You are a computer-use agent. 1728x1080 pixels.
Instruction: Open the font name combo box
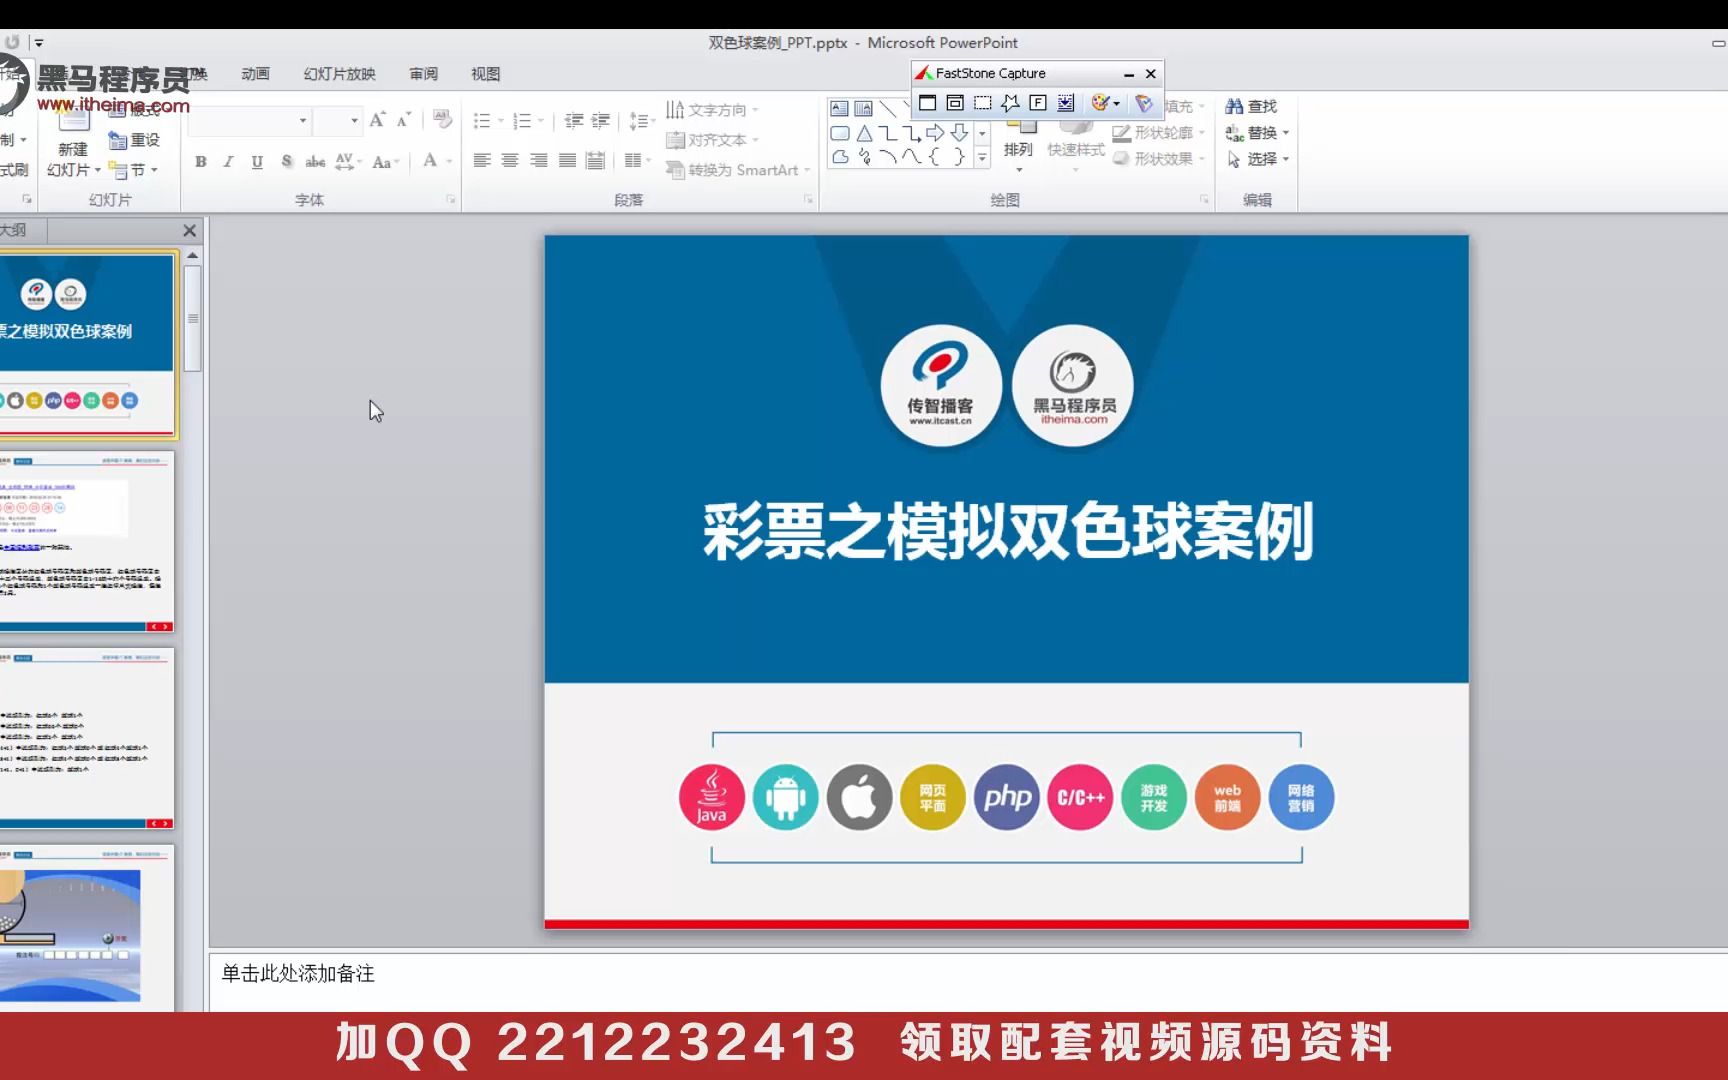(249, 121)
